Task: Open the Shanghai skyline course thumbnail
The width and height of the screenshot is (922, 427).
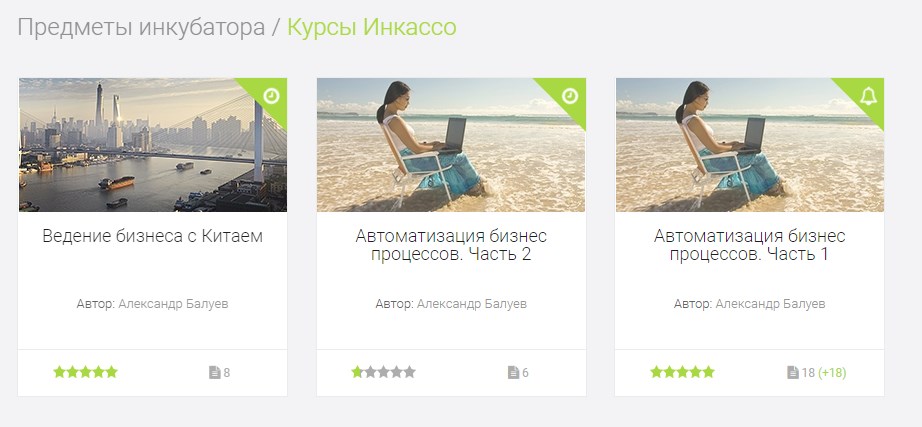Action: (153, 145)
